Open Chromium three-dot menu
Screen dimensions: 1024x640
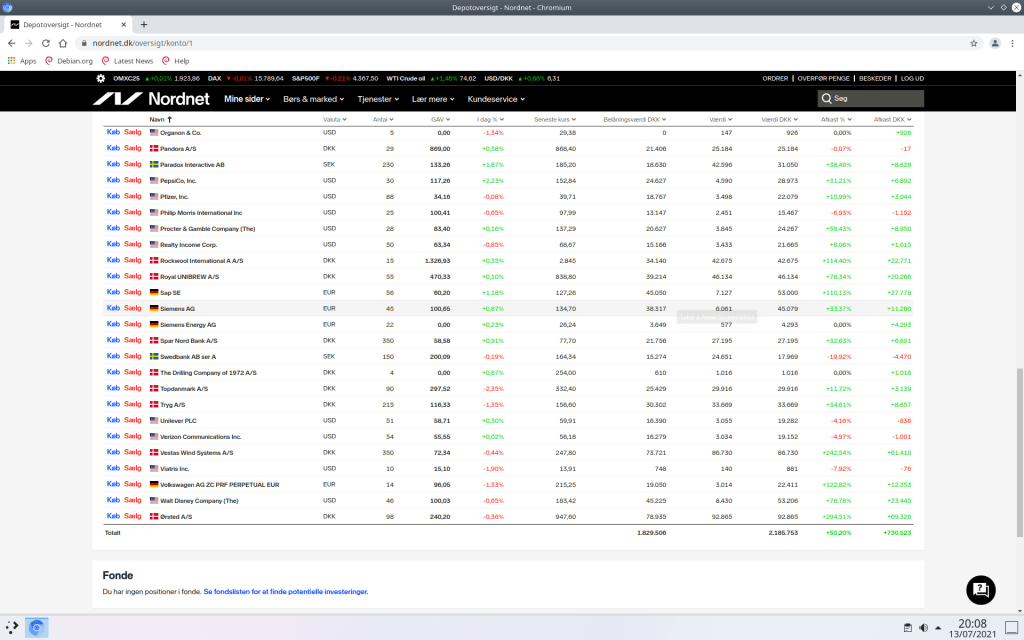(x=1013, y=43)
